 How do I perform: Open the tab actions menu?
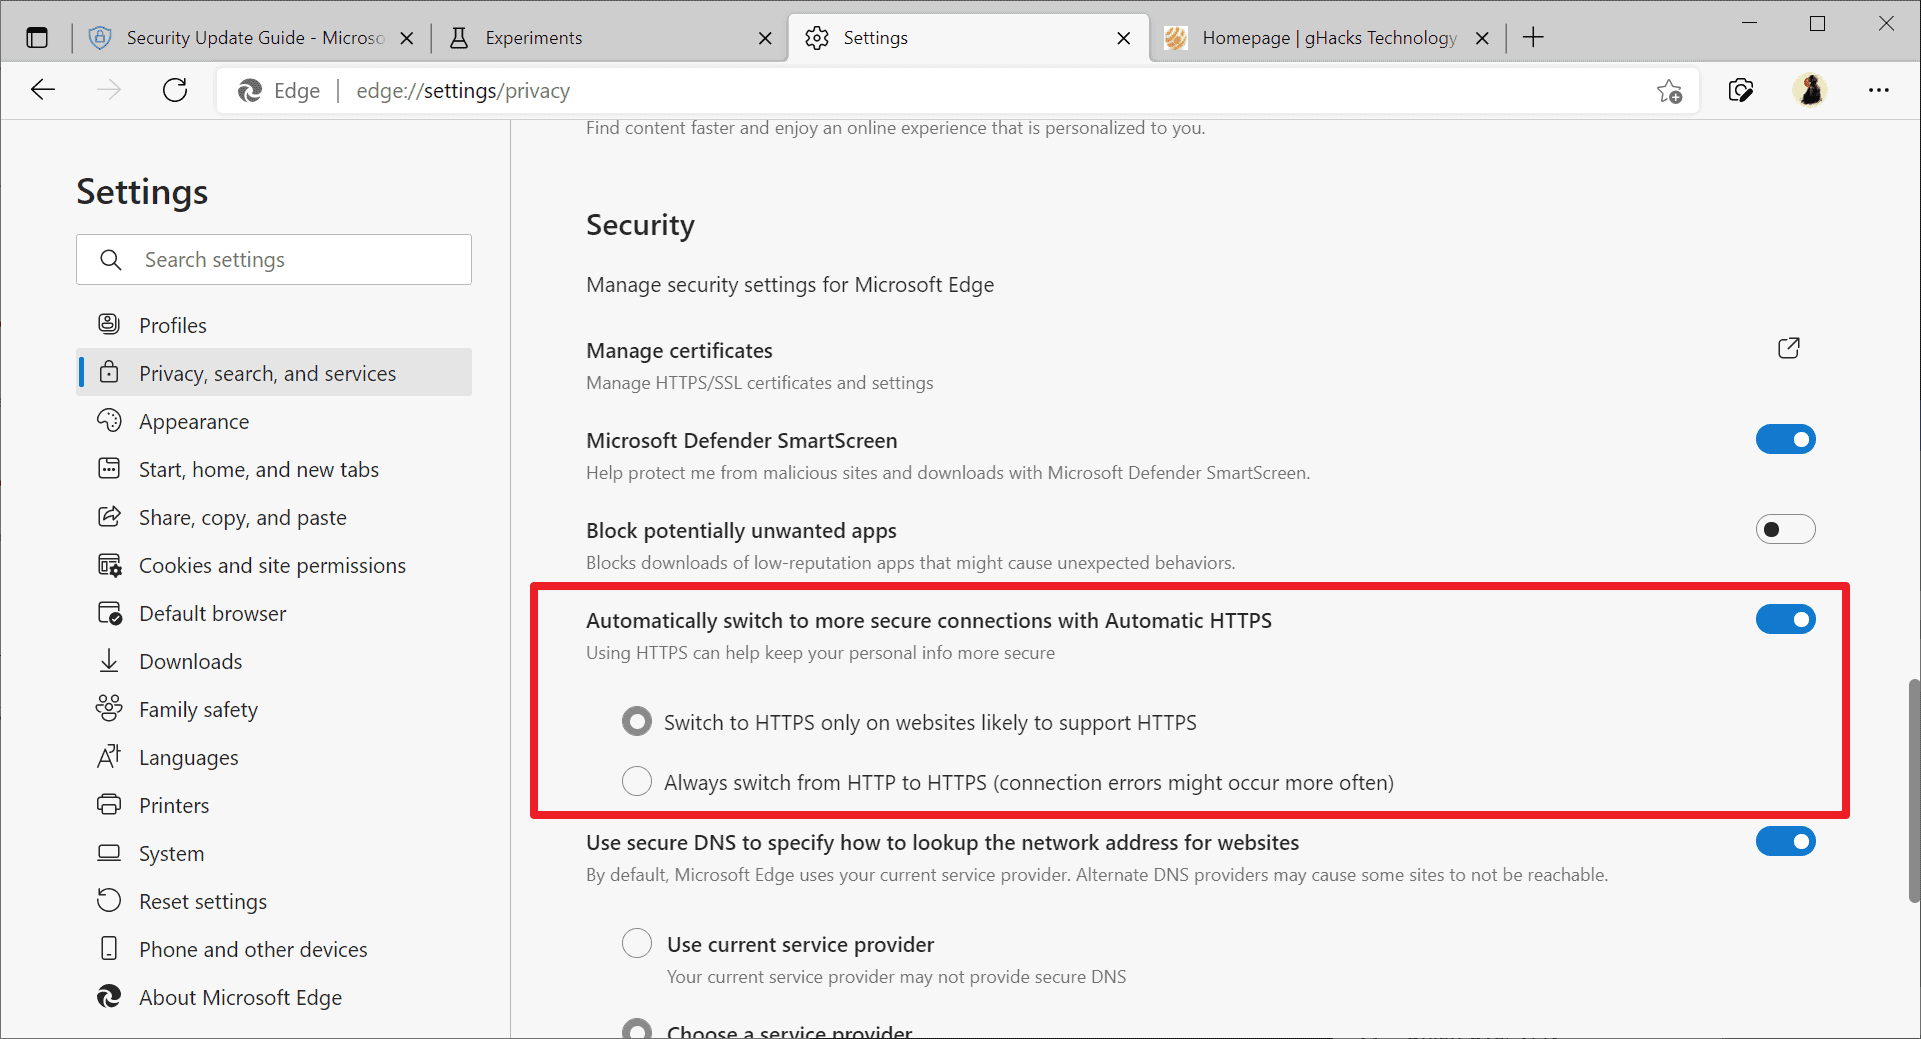[37, 36]
